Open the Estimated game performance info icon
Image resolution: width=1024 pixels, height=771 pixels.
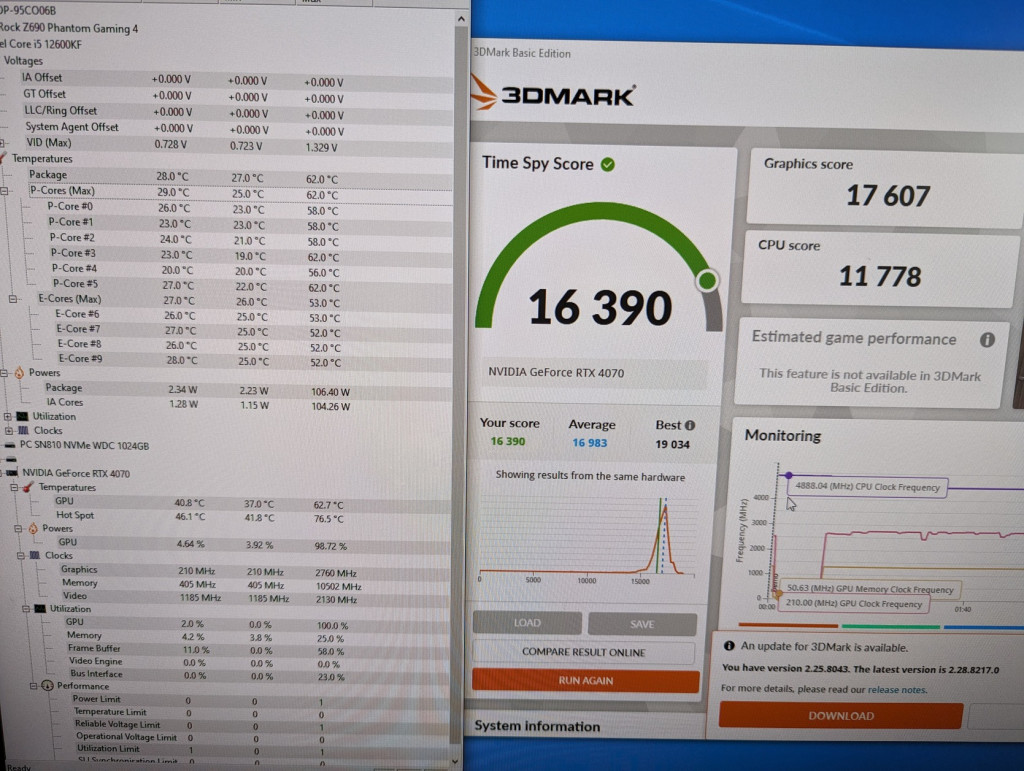coord(987,339)
